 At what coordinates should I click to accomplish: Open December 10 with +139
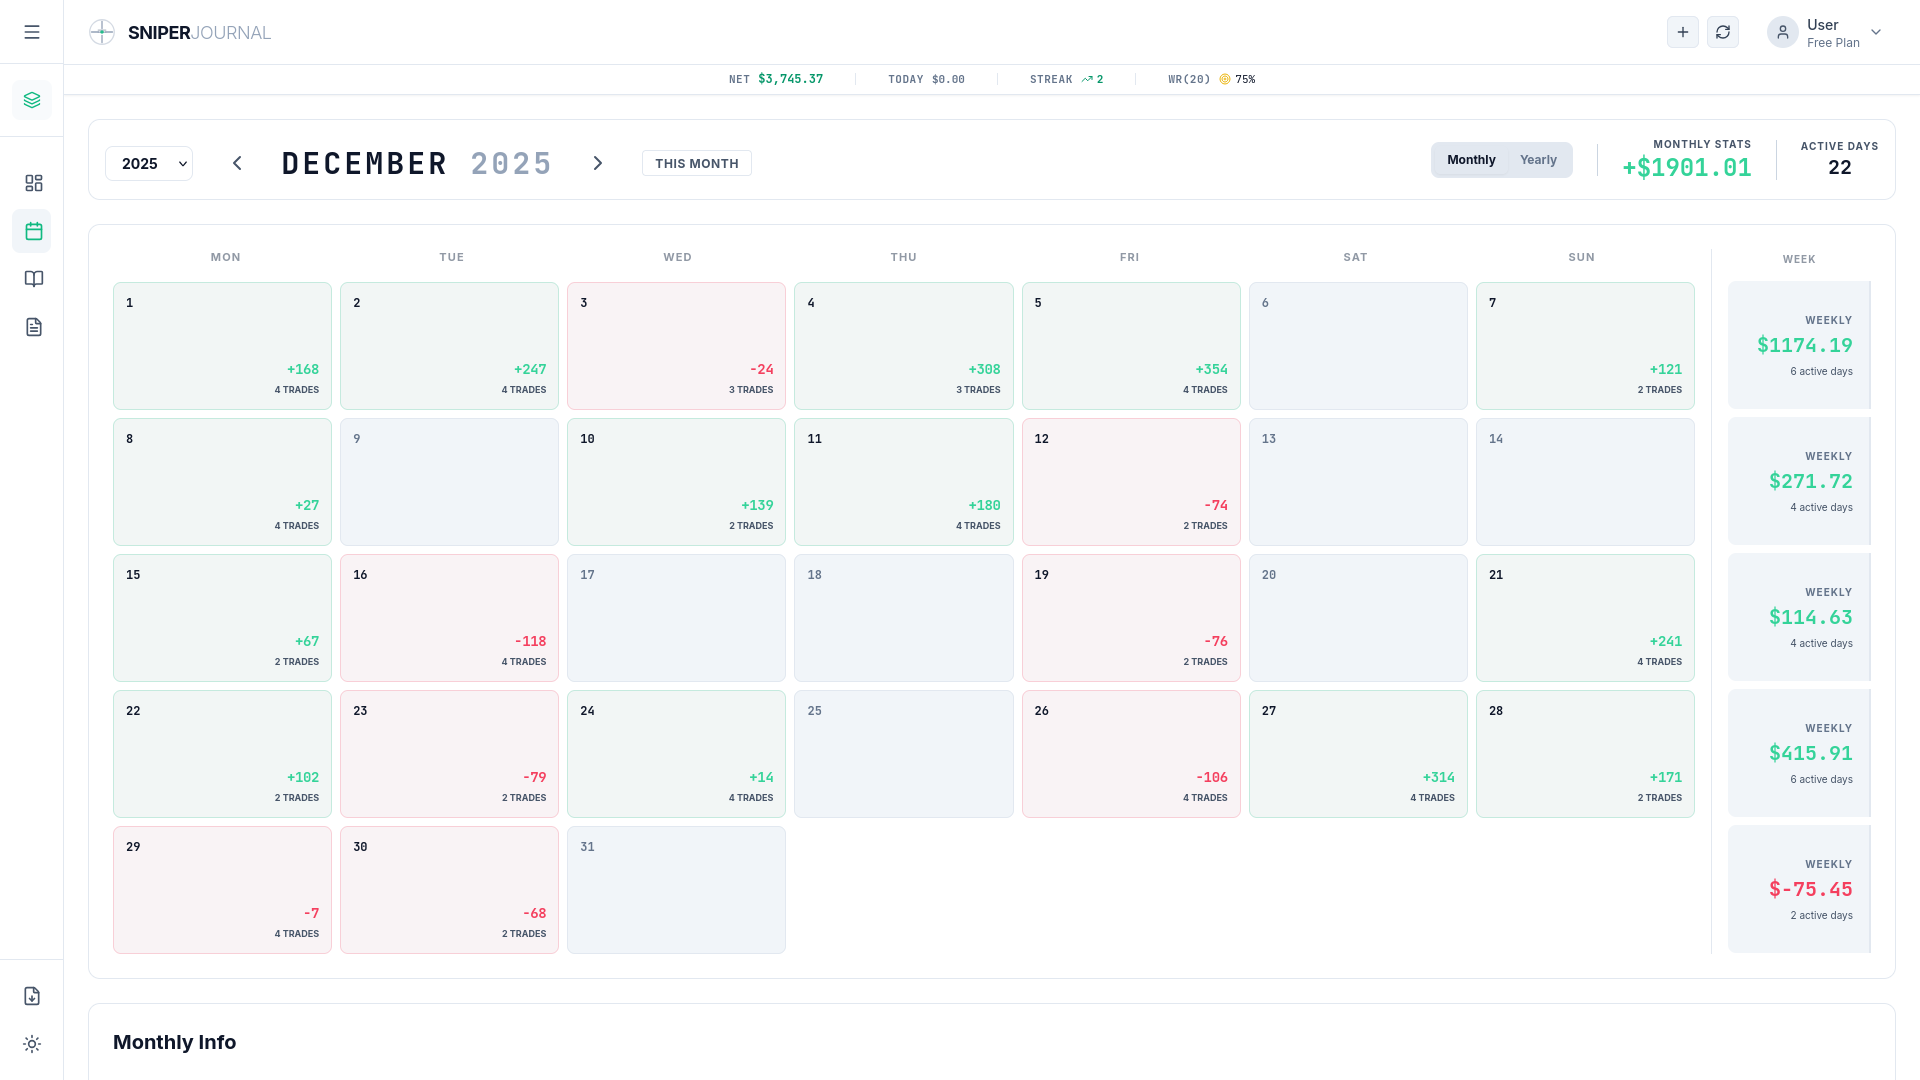tap(676, 482)
